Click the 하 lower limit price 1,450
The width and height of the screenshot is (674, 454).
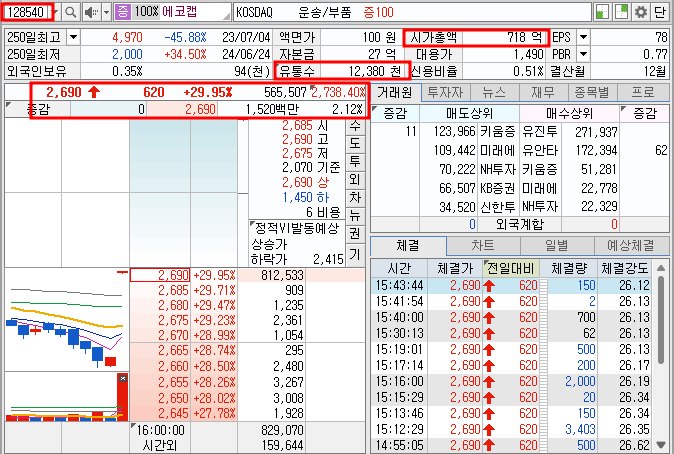click(297, 198)
